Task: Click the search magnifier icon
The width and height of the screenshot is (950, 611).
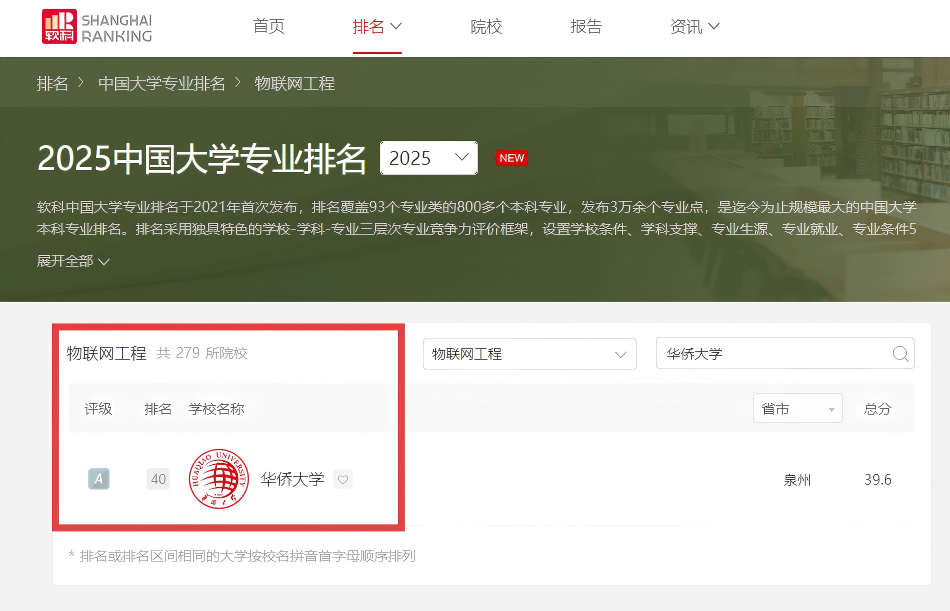Action: 901,354
